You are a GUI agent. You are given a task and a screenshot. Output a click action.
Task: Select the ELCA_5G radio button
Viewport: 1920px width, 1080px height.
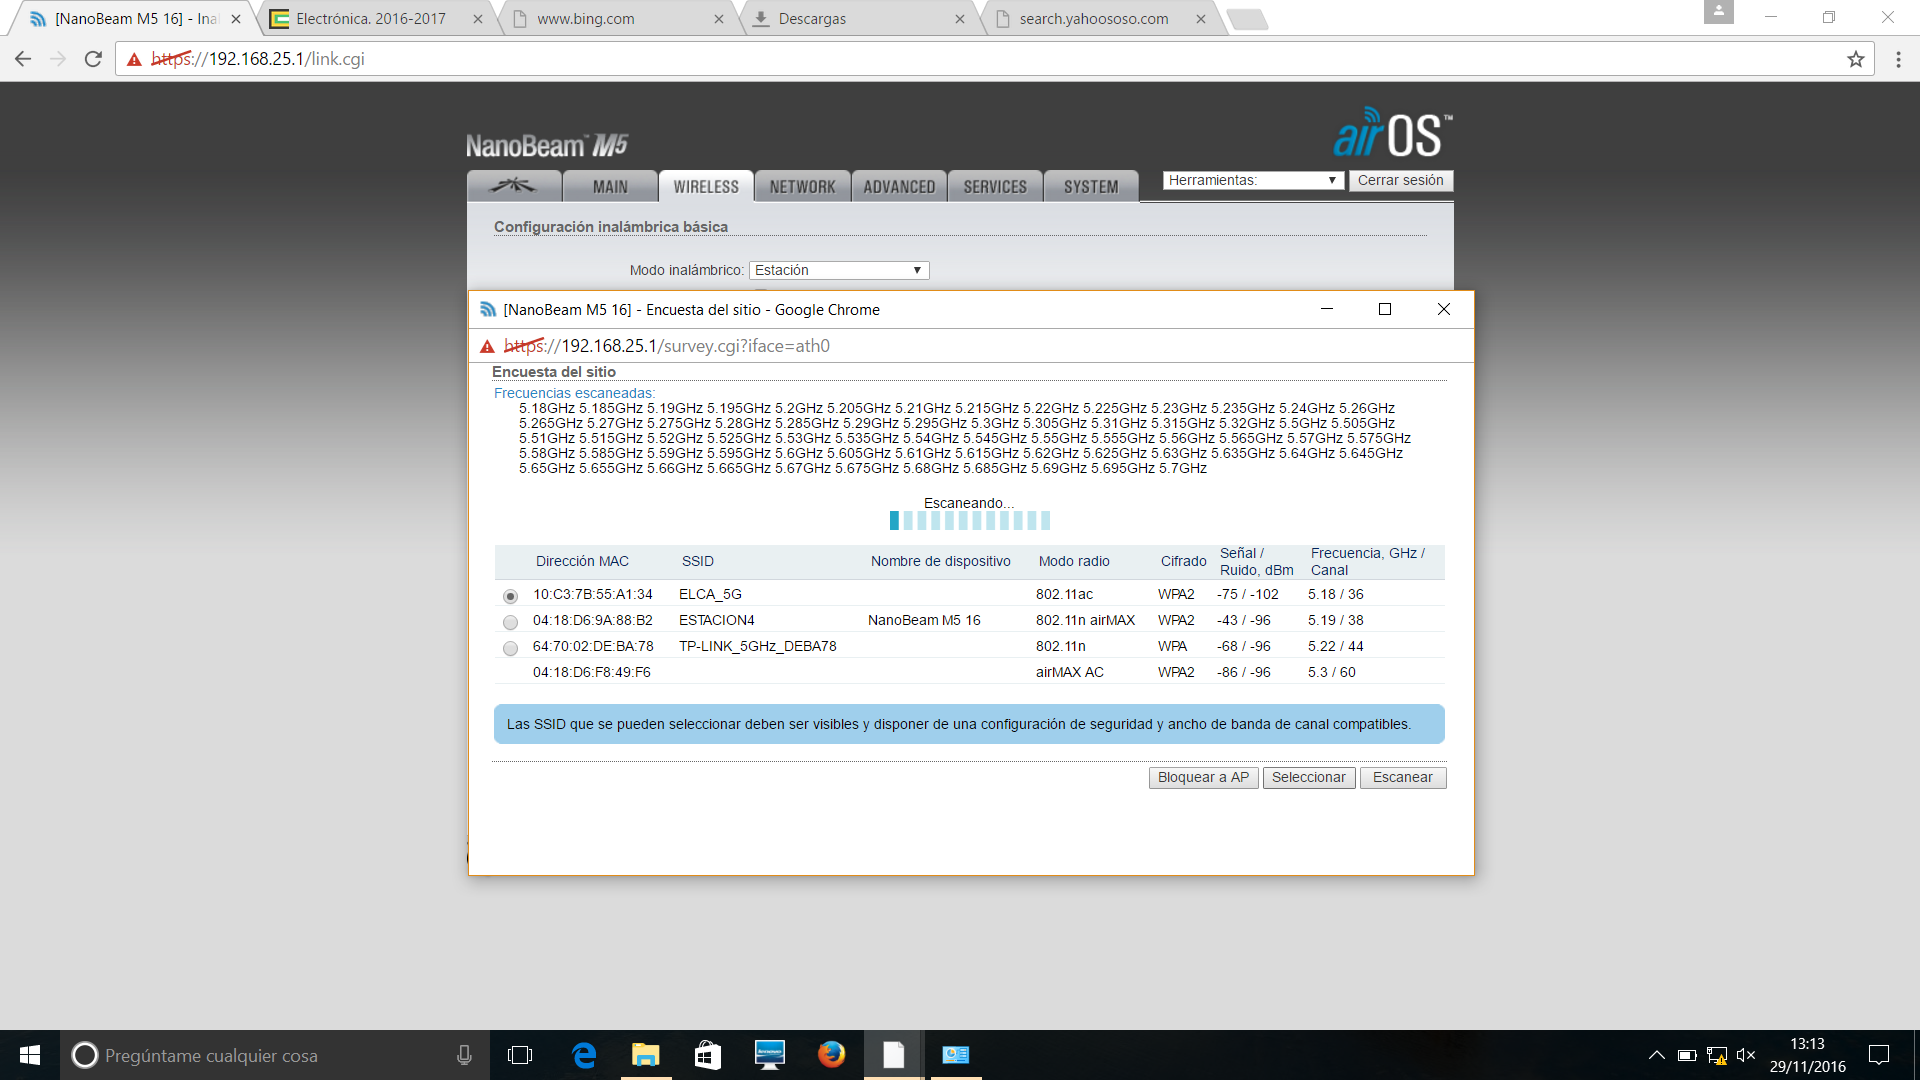510,596
